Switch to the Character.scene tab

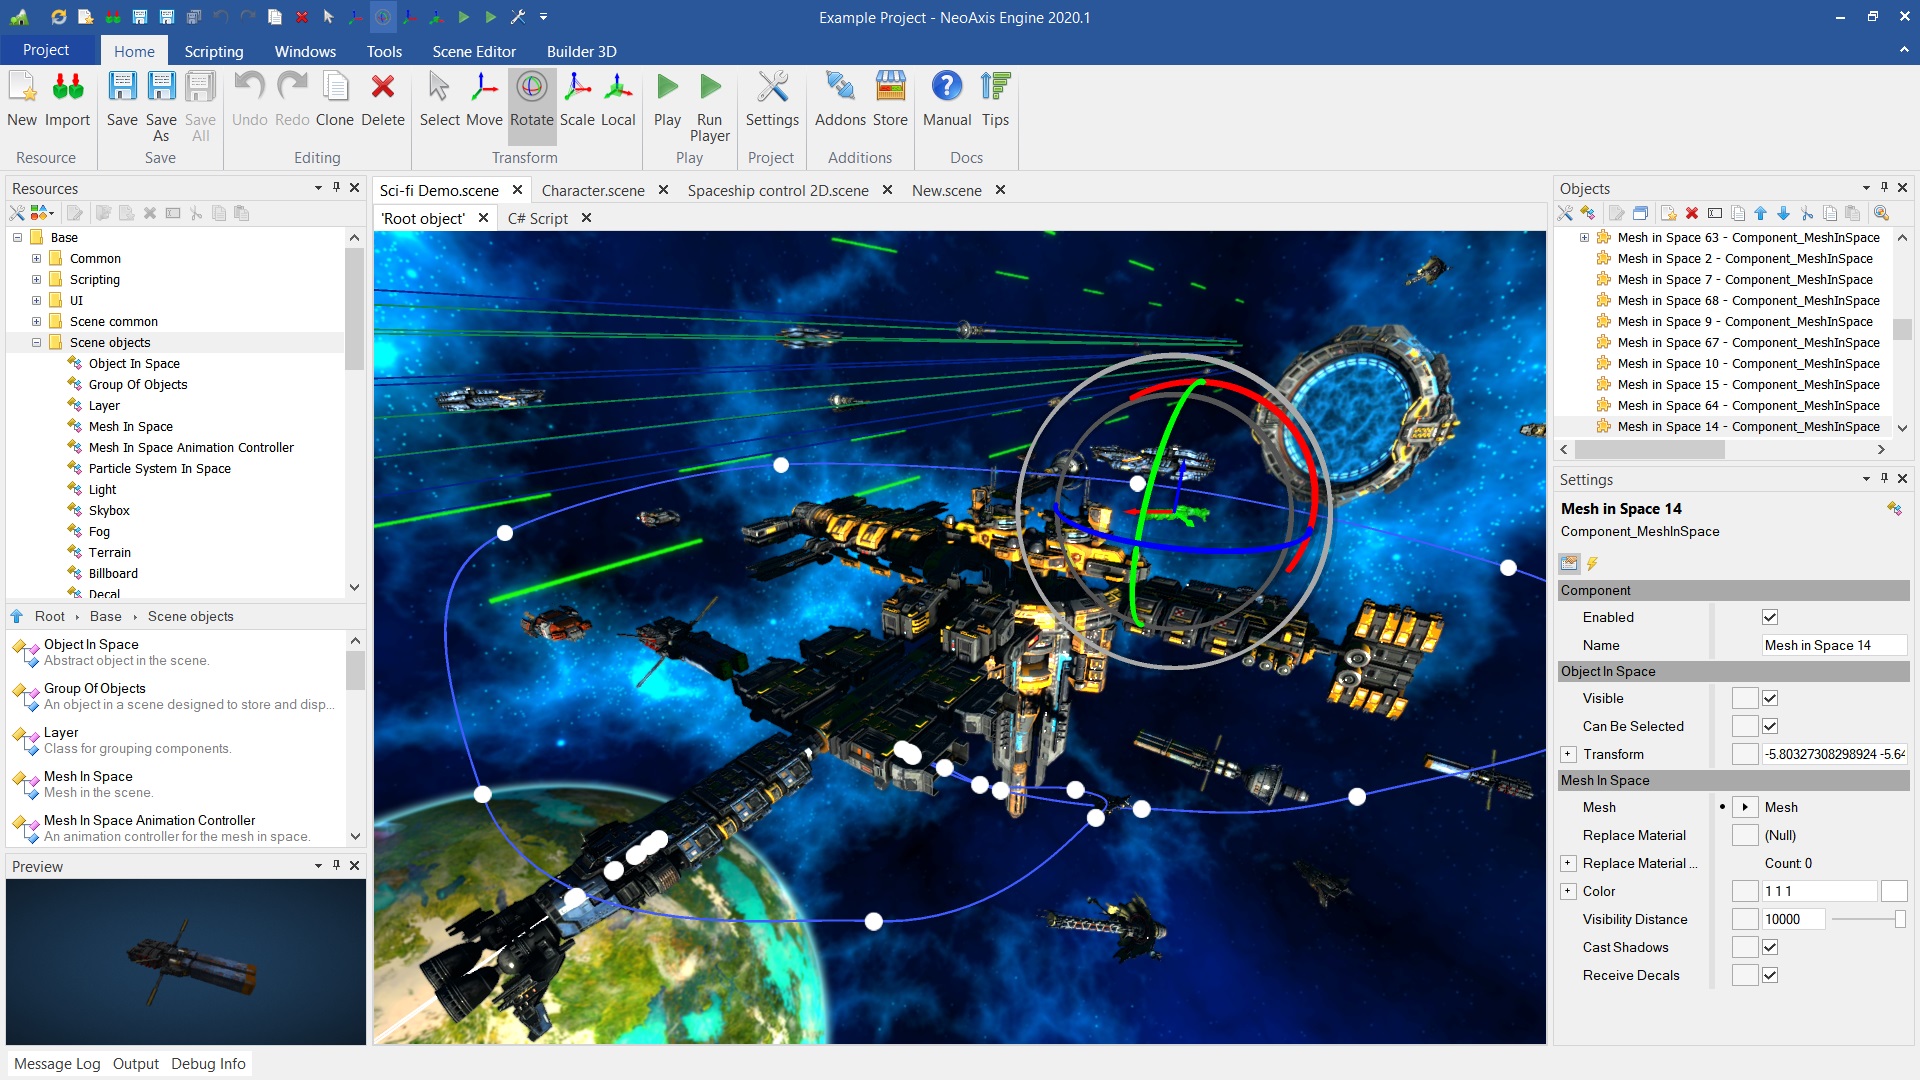[x=592, y=190]
